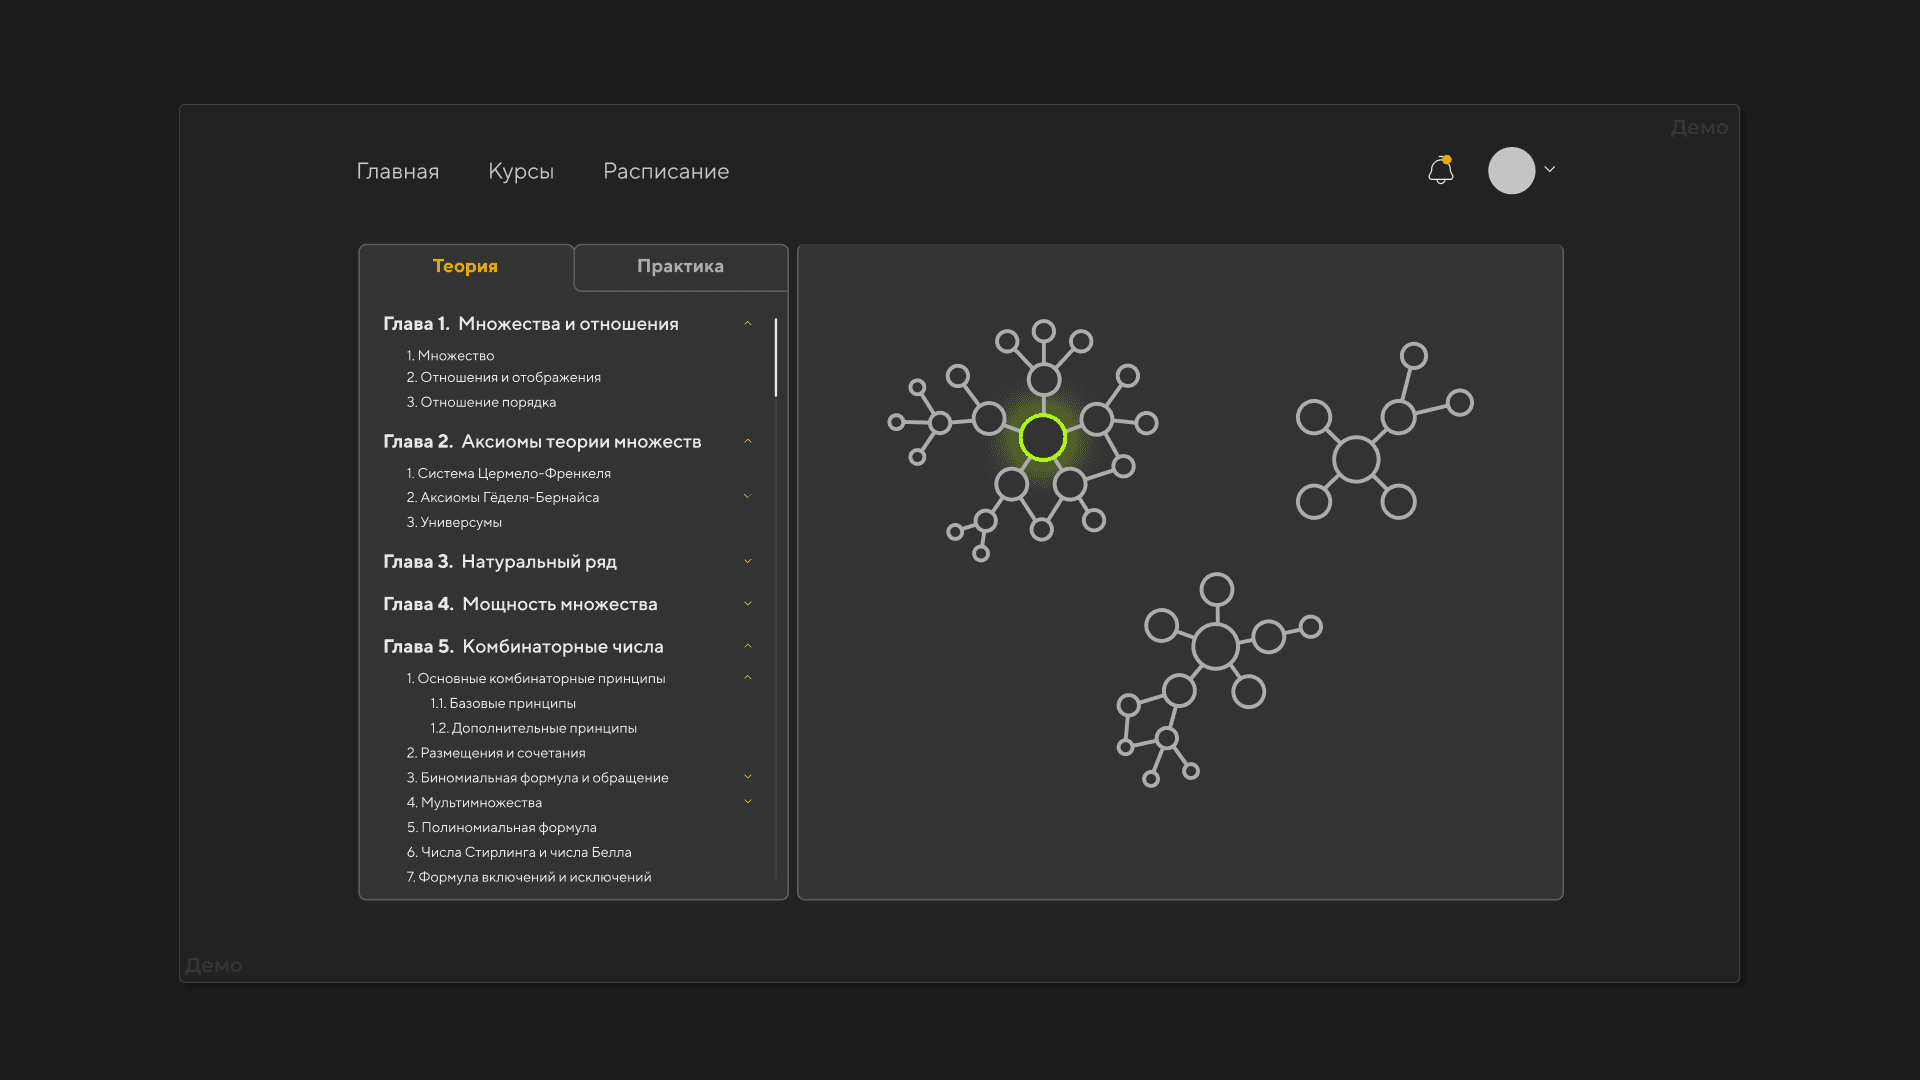Image resolution: width=1920 pixels, height=1080 pixels.
Task: Click the chapter list scrollbar thumb
Action: point(775,357)
